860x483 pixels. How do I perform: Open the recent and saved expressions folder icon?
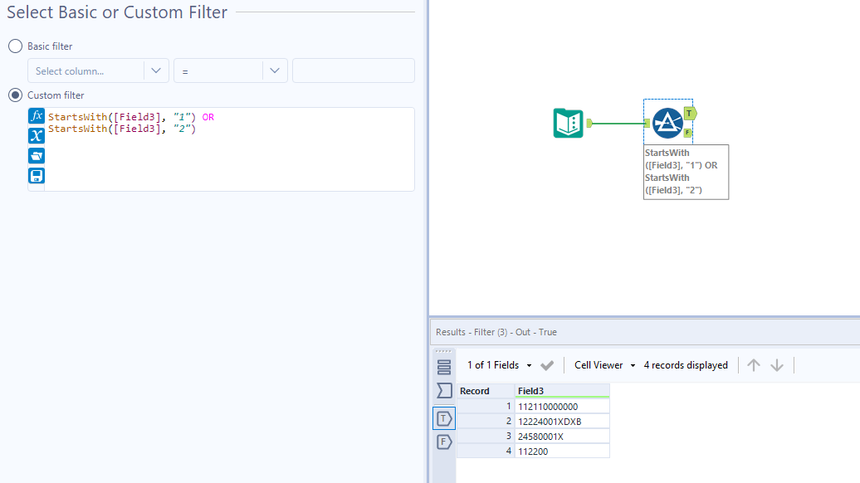(36, 156)
